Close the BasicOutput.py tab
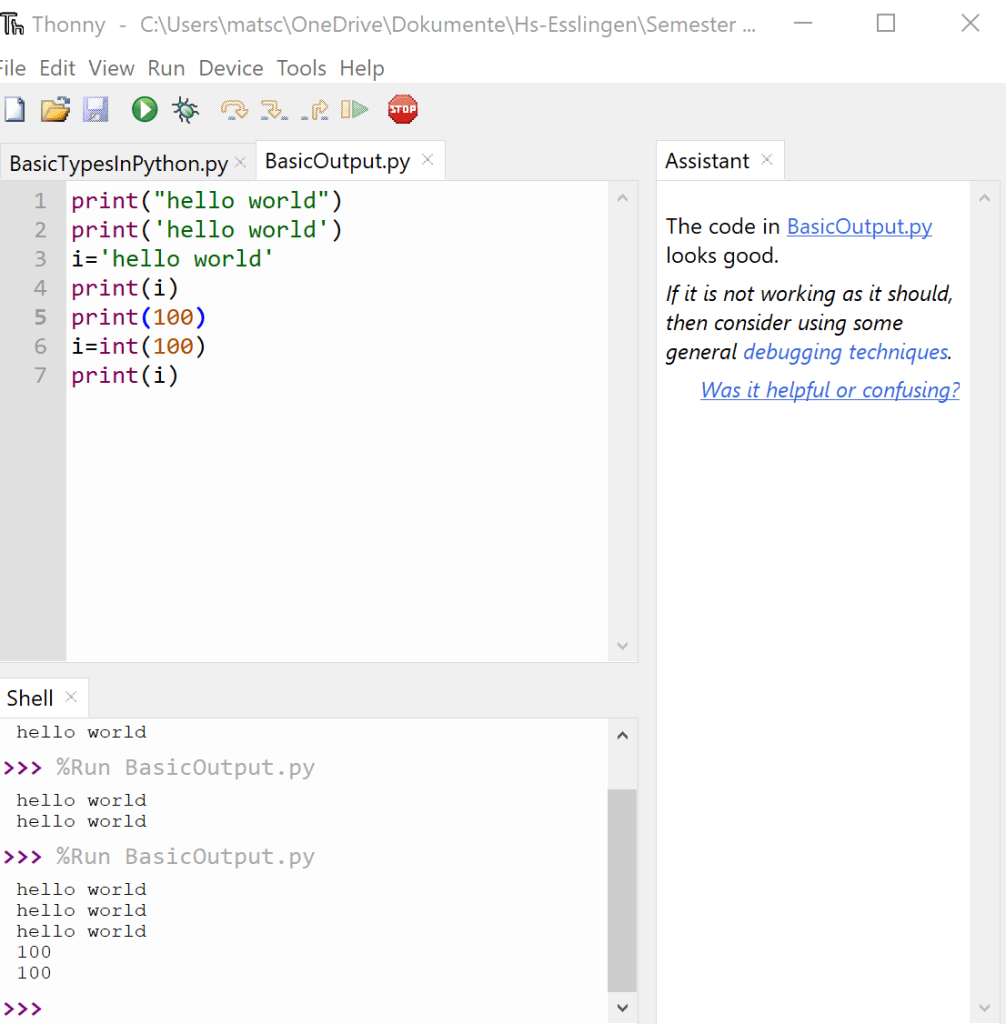 428,159
